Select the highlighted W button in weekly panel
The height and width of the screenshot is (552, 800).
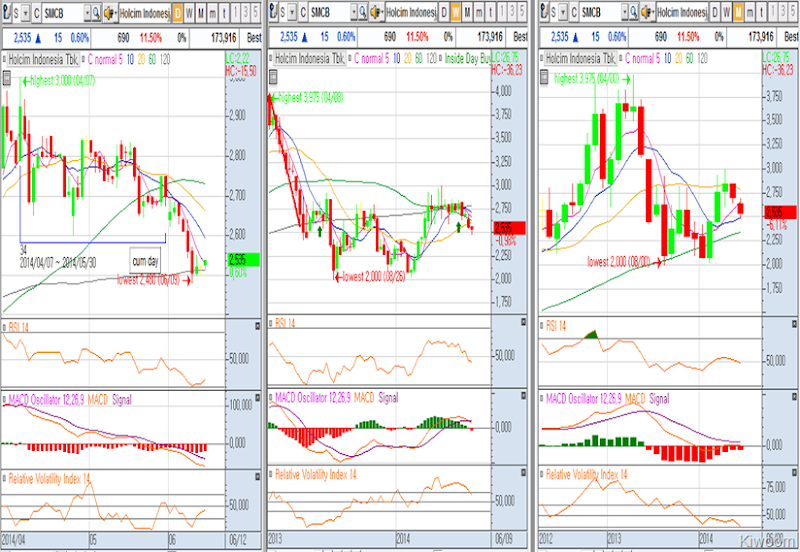[x=456, y=13]
